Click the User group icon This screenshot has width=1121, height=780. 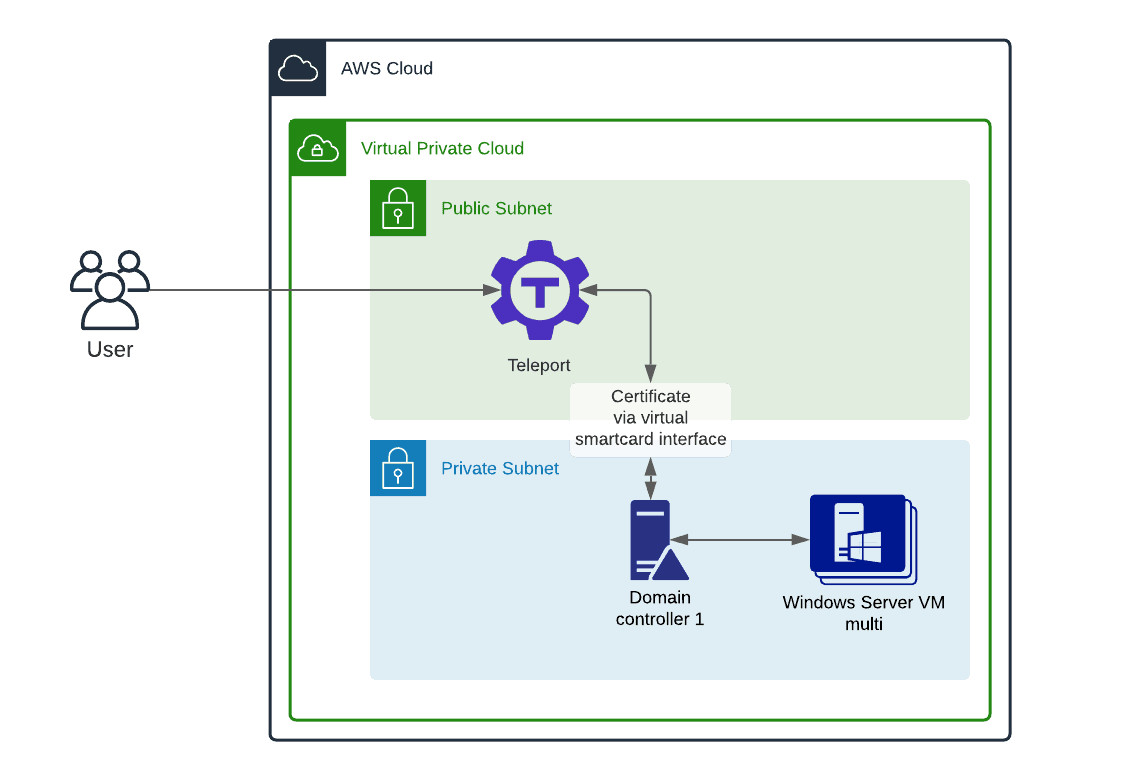pyautogui.click(x=110, y=290)
